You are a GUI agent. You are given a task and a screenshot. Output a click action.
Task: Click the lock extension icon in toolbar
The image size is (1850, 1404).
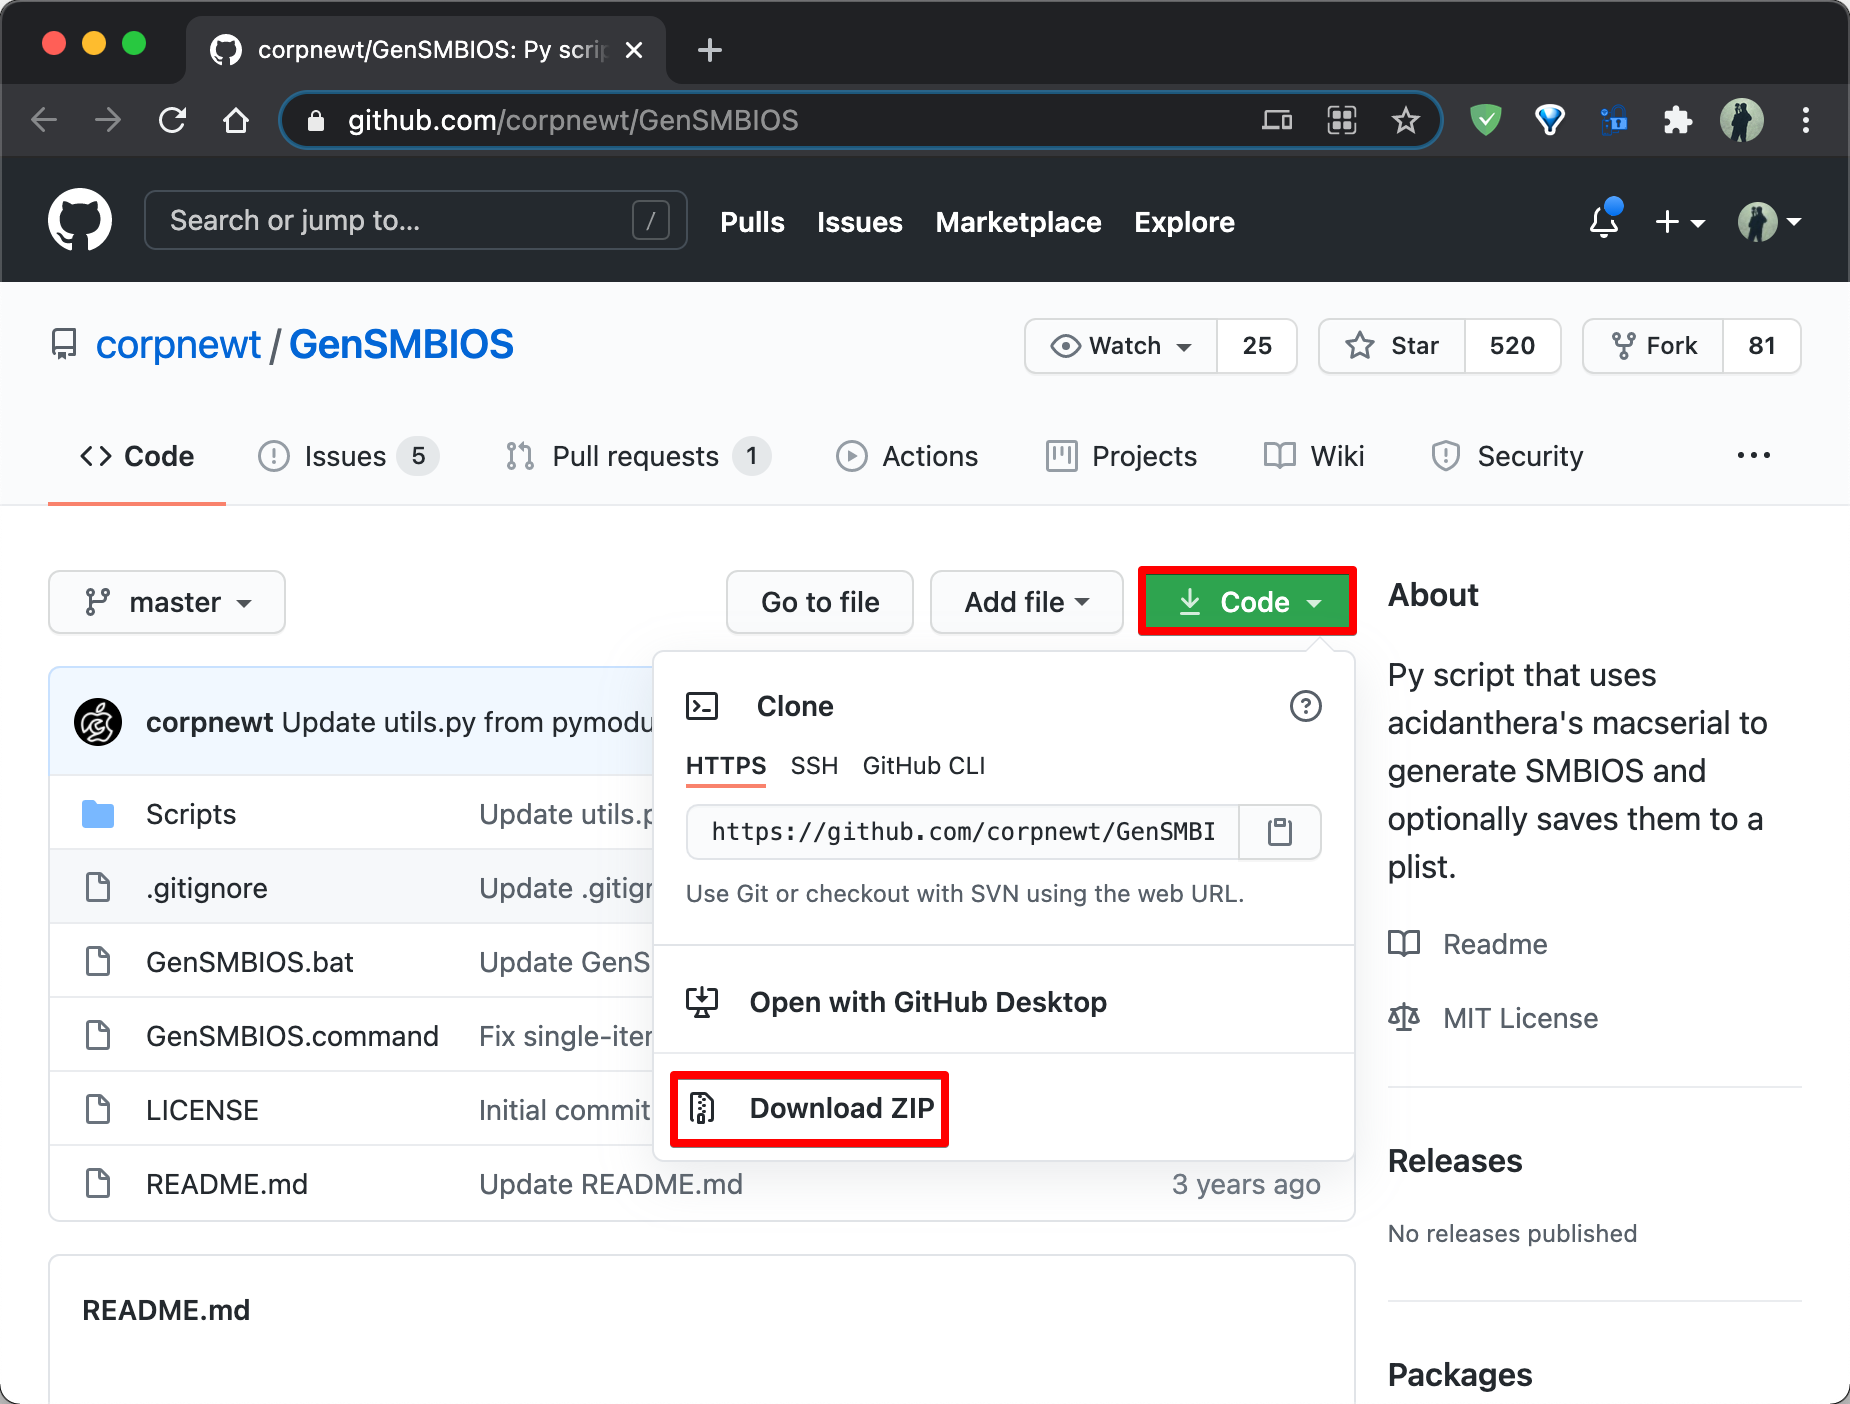pyautogui.click(x=1613, y=121)
